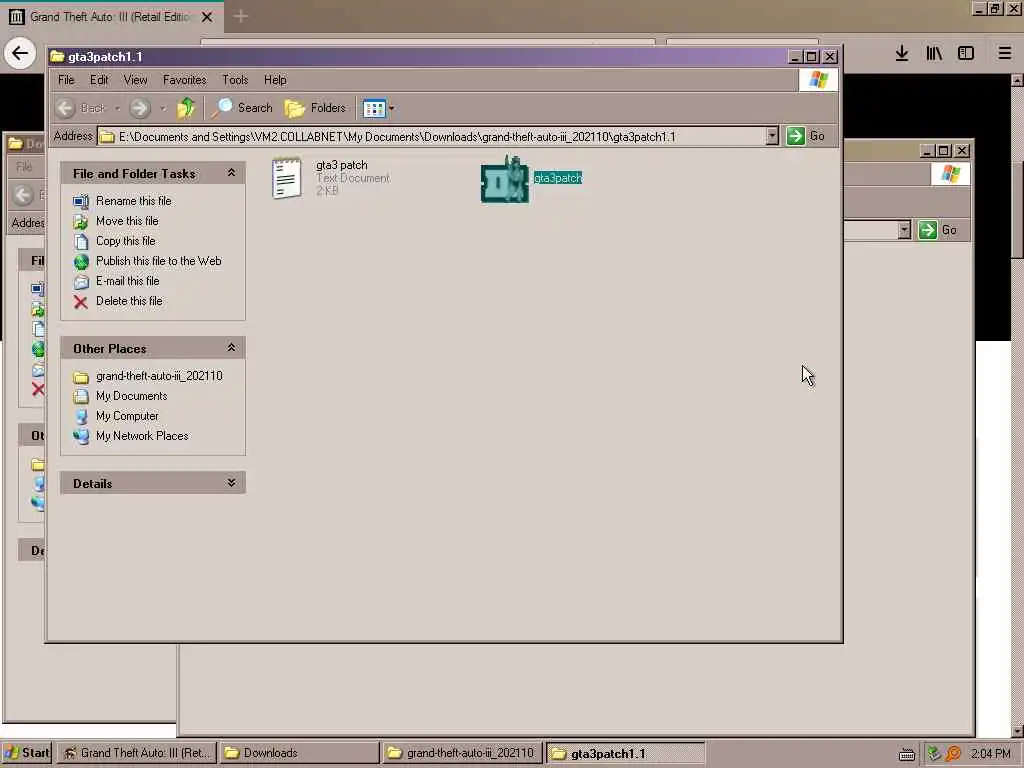Open My Computer in Other Places
The image size is (1024, 768).
tap(127, 416)
